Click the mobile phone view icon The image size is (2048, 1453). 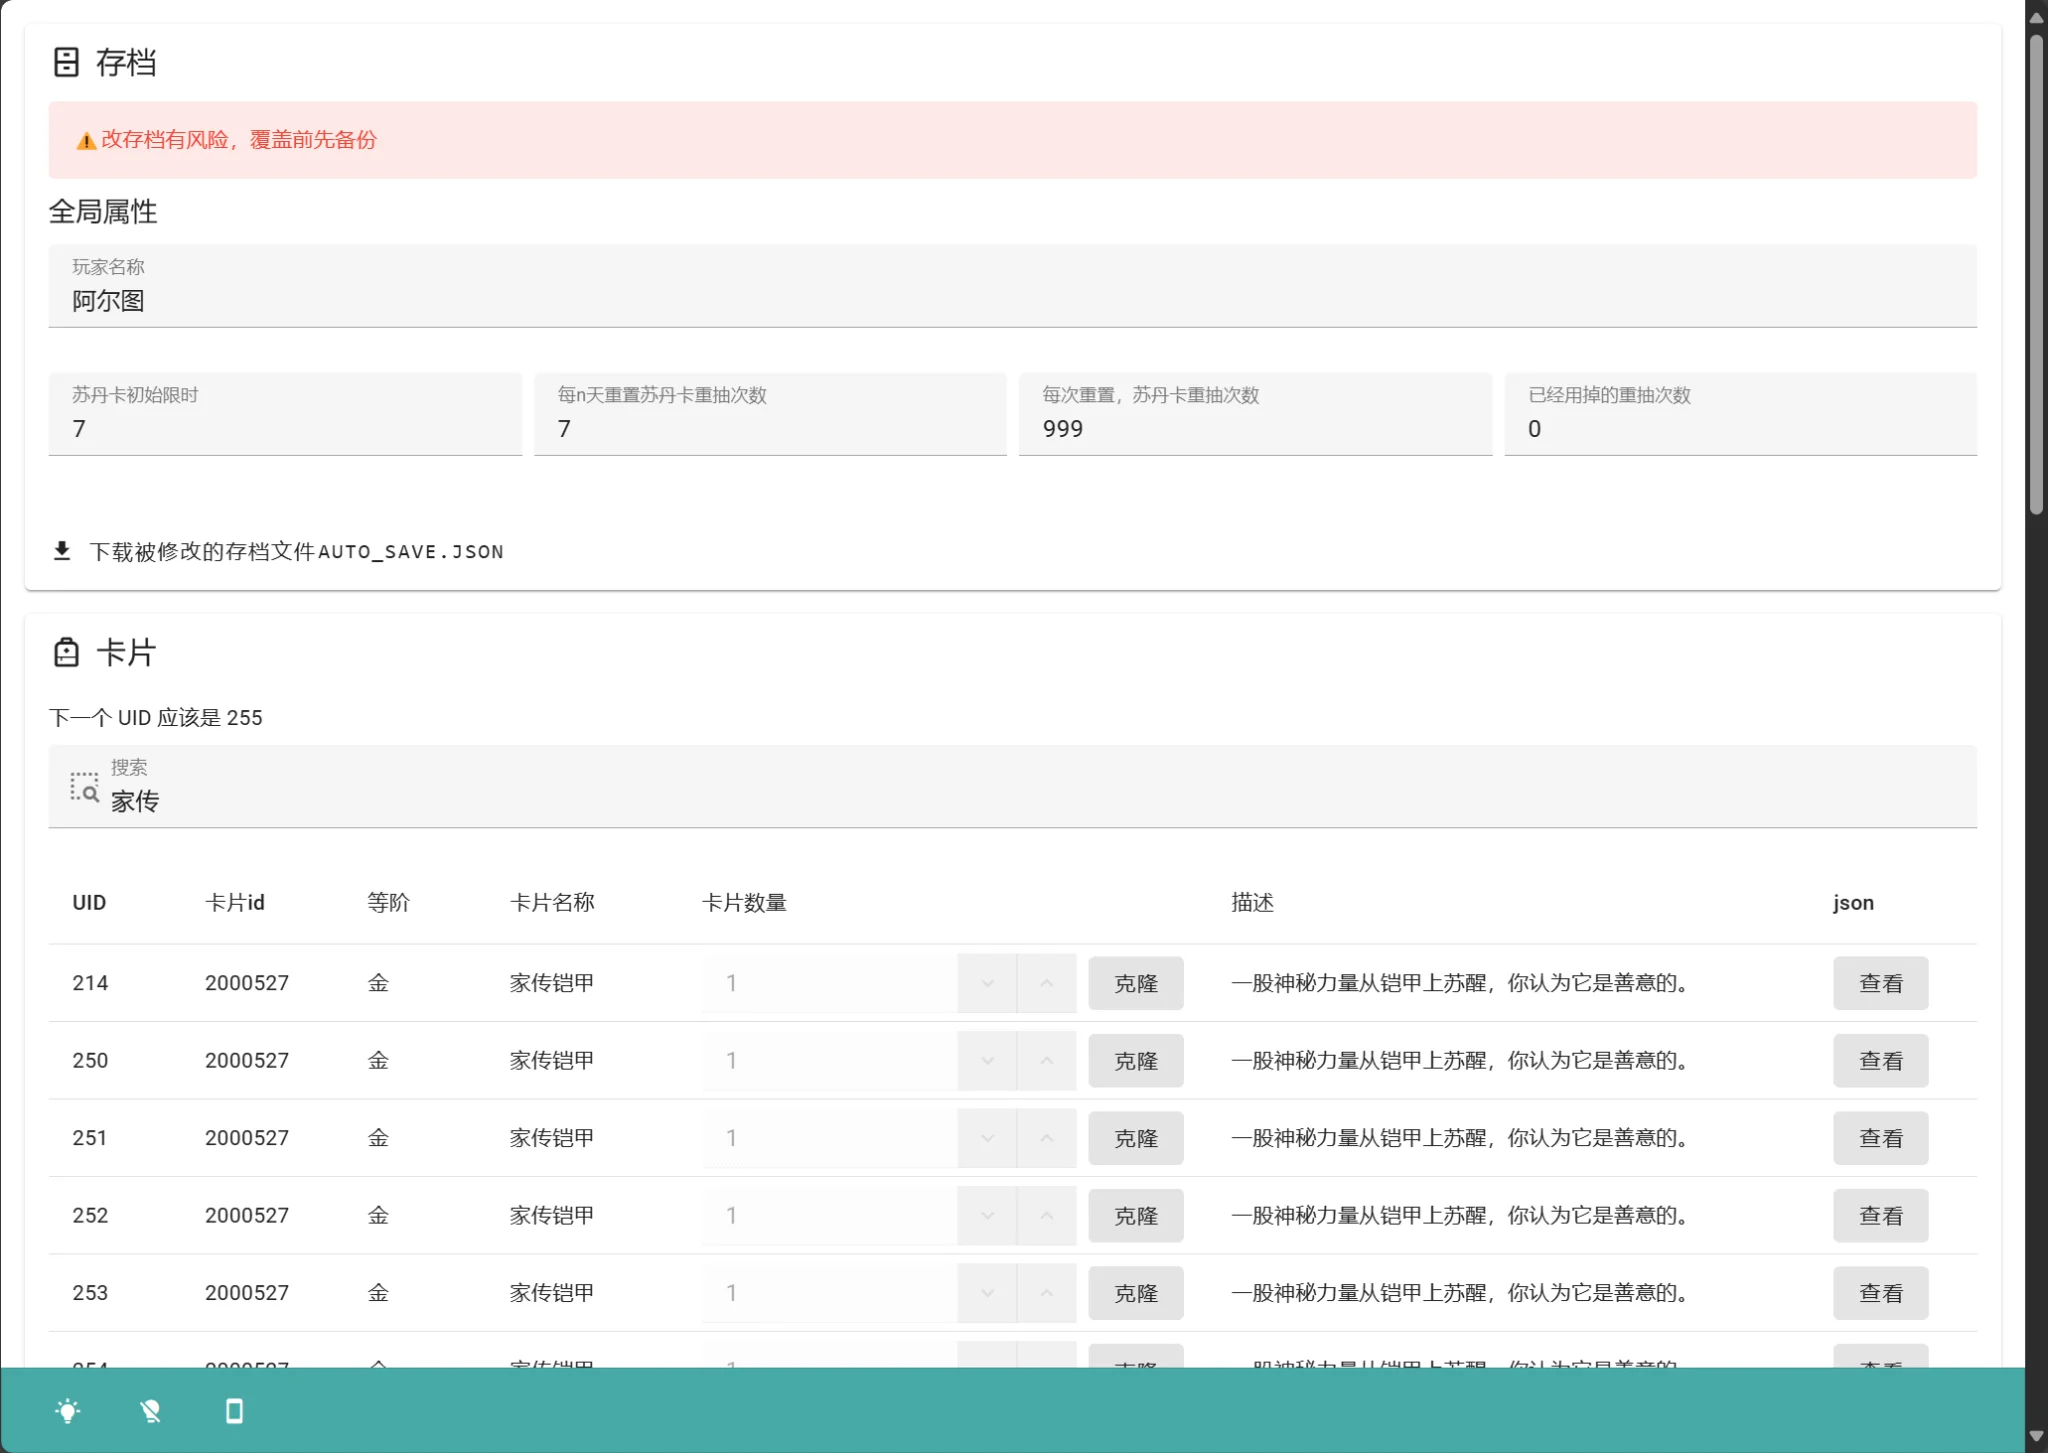pyautogui.click(x=234, y=1411)
